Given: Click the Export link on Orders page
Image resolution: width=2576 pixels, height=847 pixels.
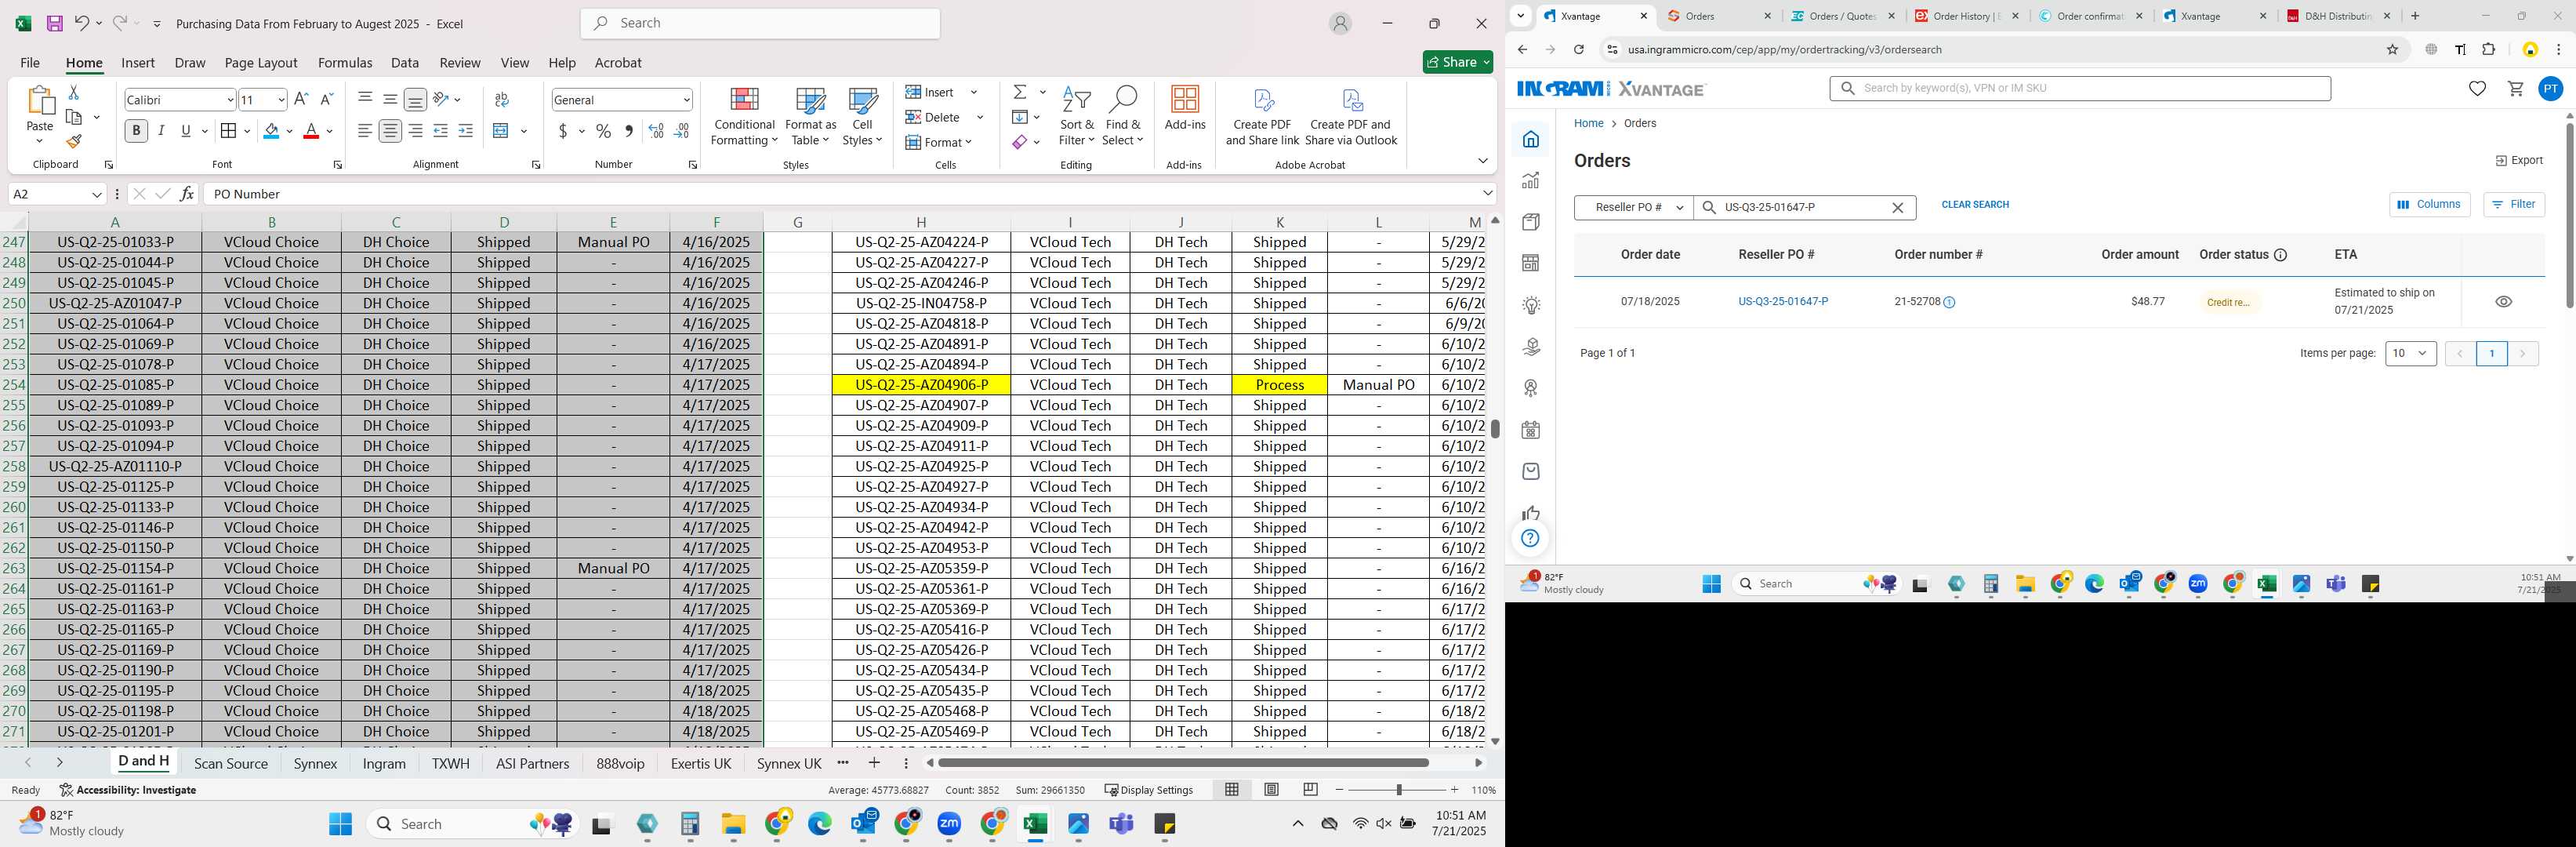Looking at the screenshot, I should pyautogui.click(x=2519, y=160).
